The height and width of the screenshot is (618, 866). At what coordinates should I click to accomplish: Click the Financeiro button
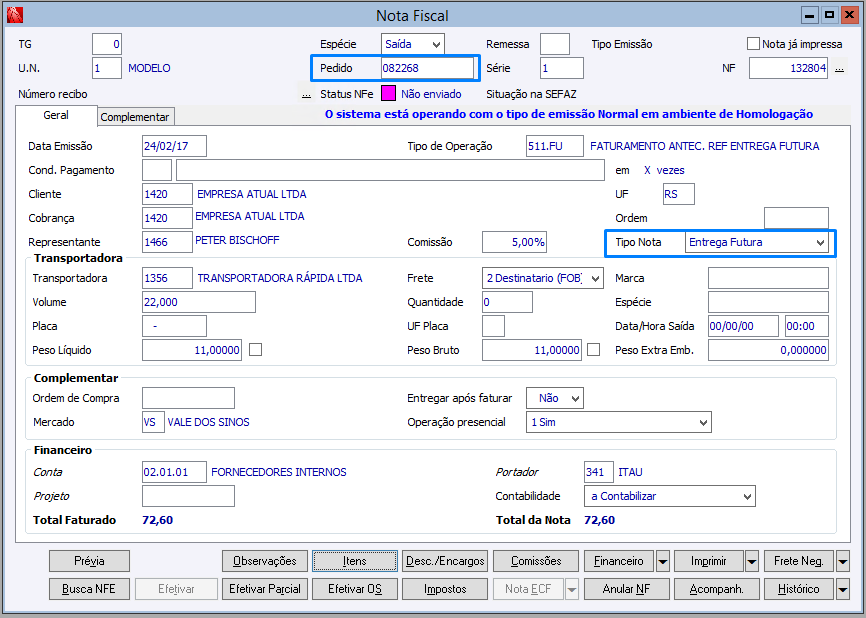point(619,561)
